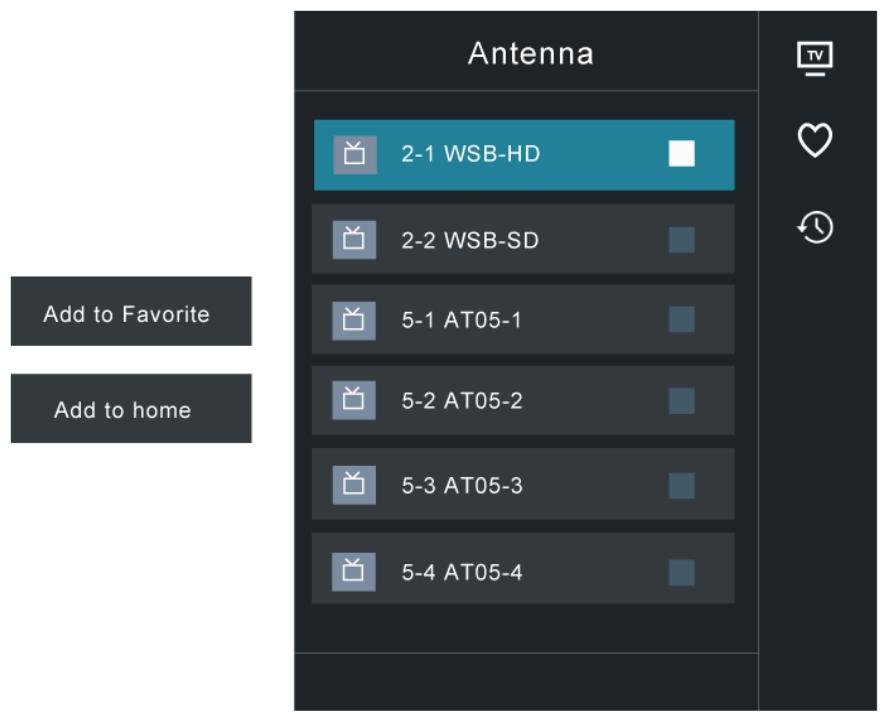Select Add to Favorite option
The image size is (881, 715).
(131, 311)
